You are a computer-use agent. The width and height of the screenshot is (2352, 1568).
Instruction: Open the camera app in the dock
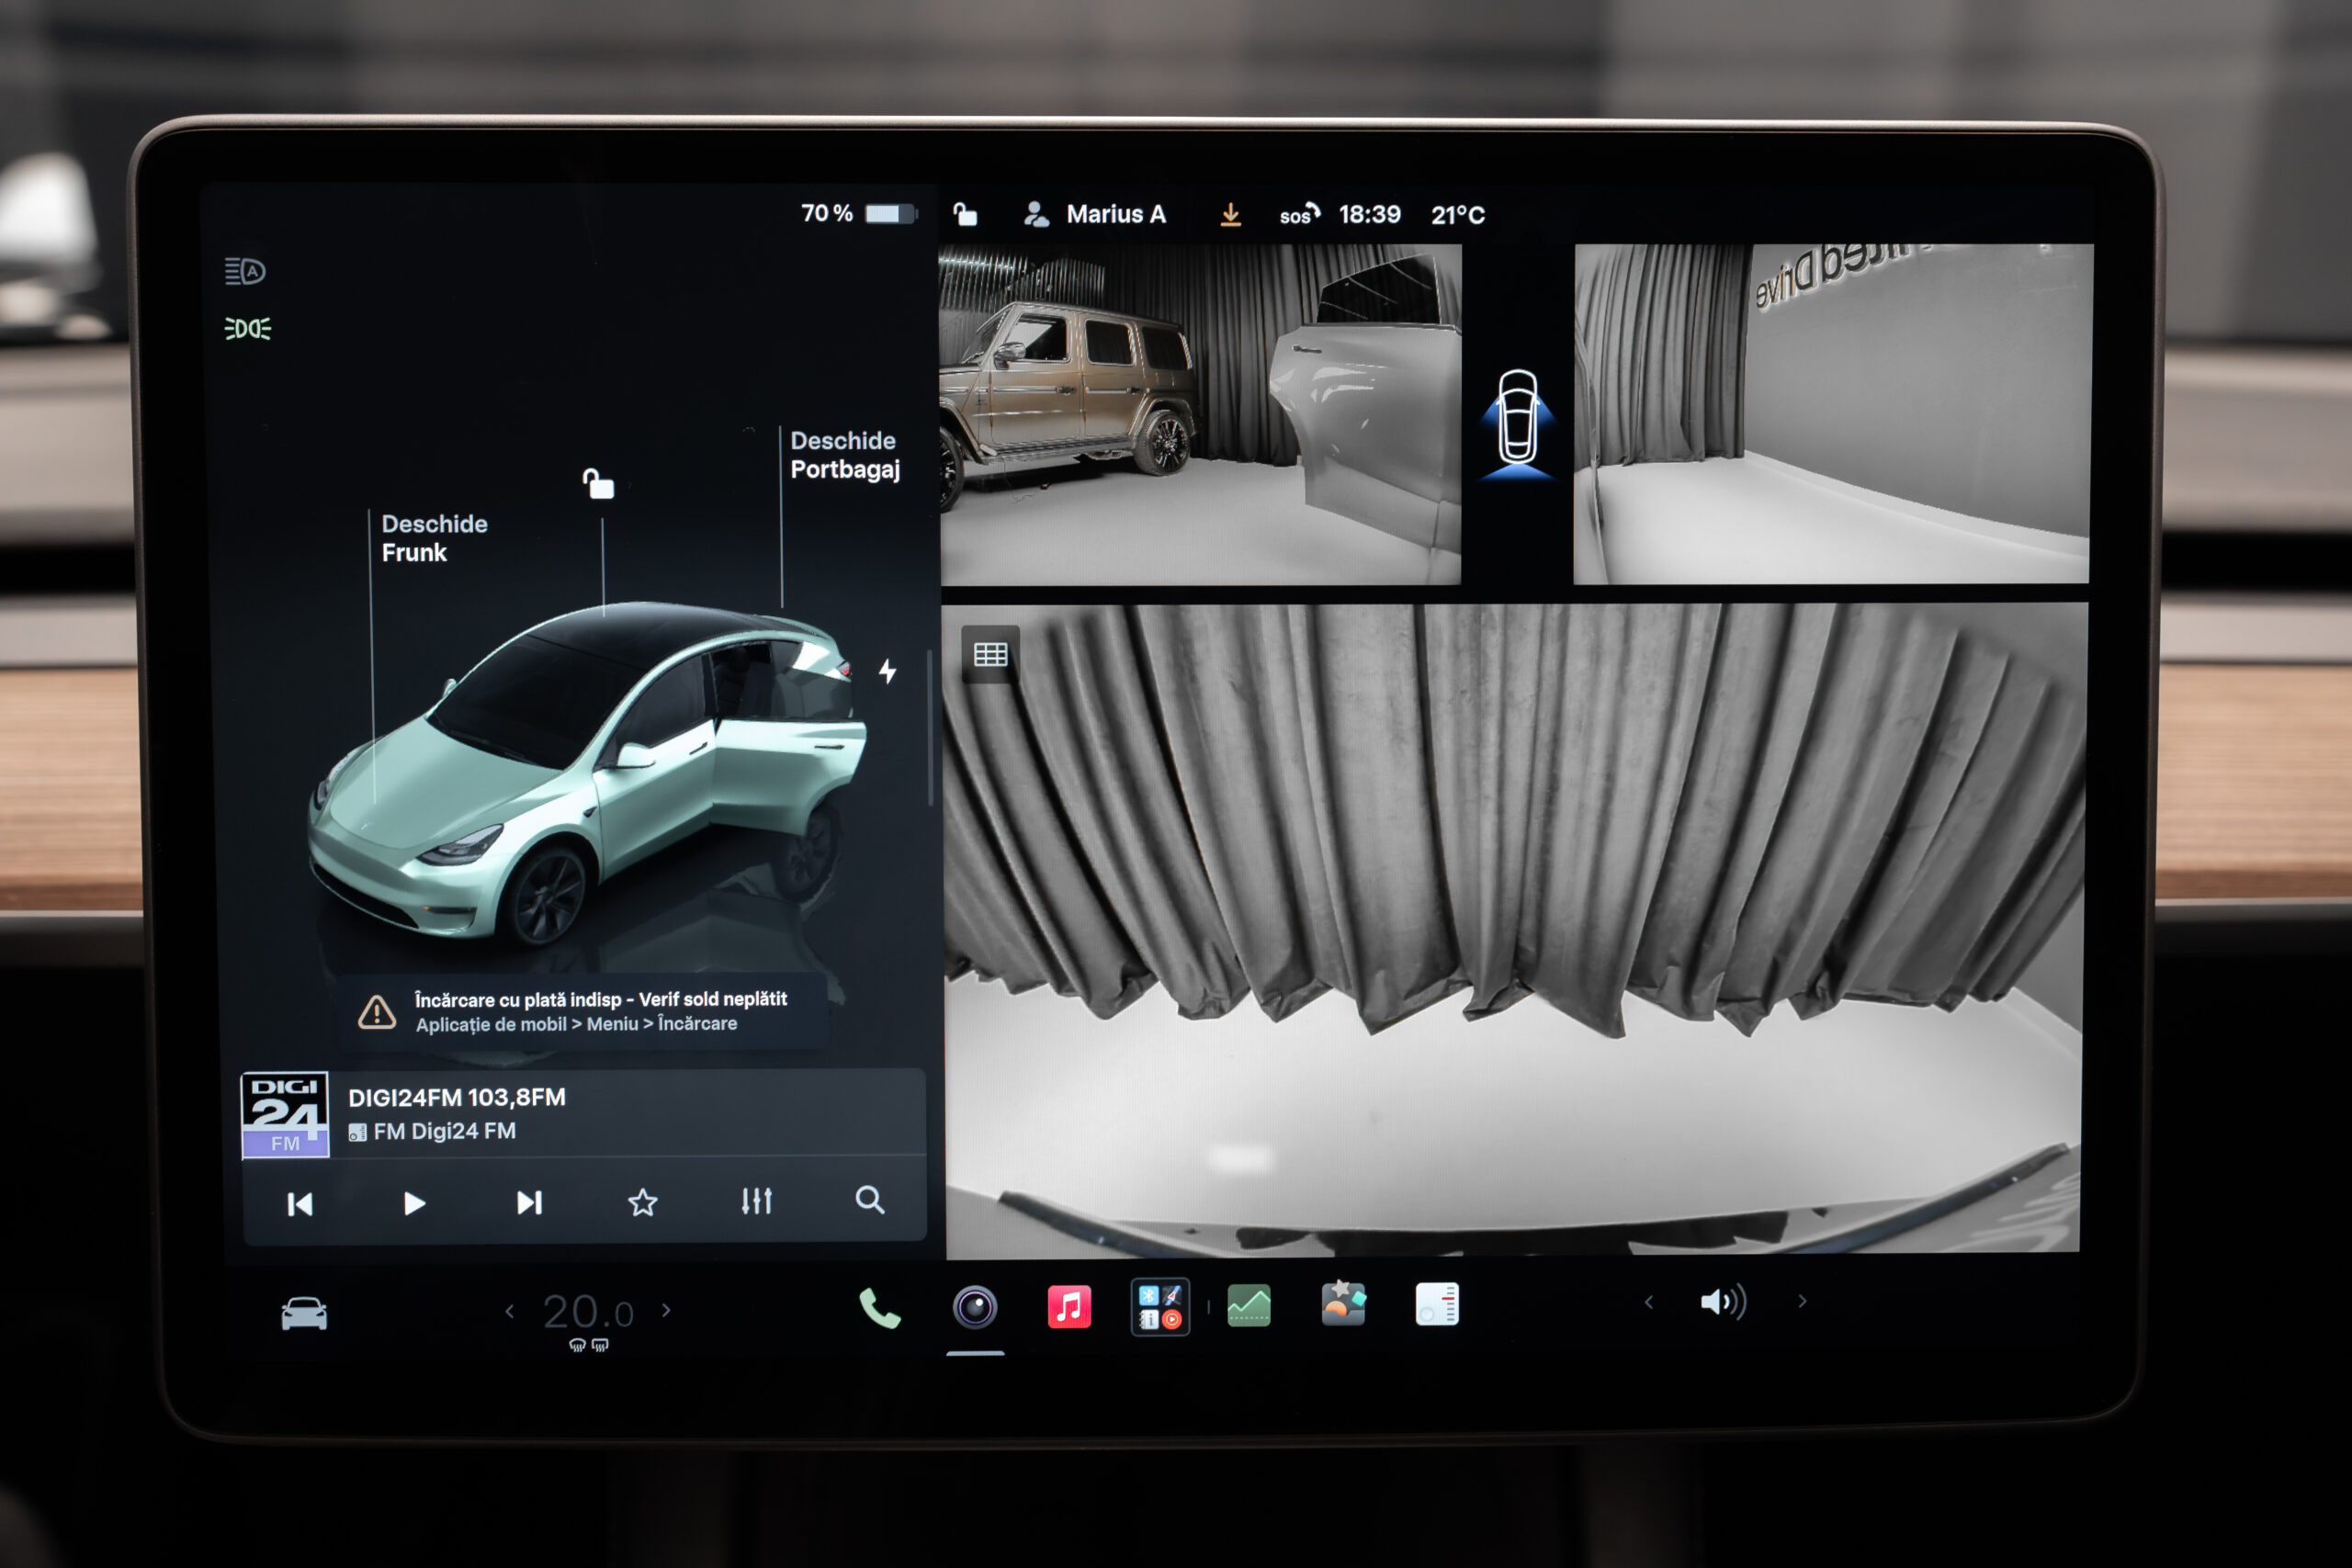(x=975, y=1307)
